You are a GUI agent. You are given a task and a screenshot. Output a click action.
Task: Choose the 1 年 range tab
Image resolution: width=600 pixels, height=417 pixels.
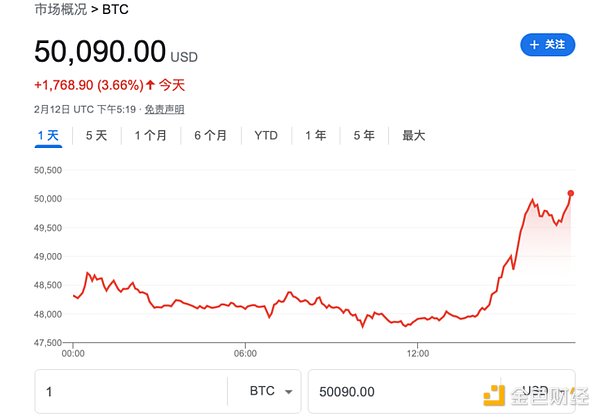pos(315,135)
